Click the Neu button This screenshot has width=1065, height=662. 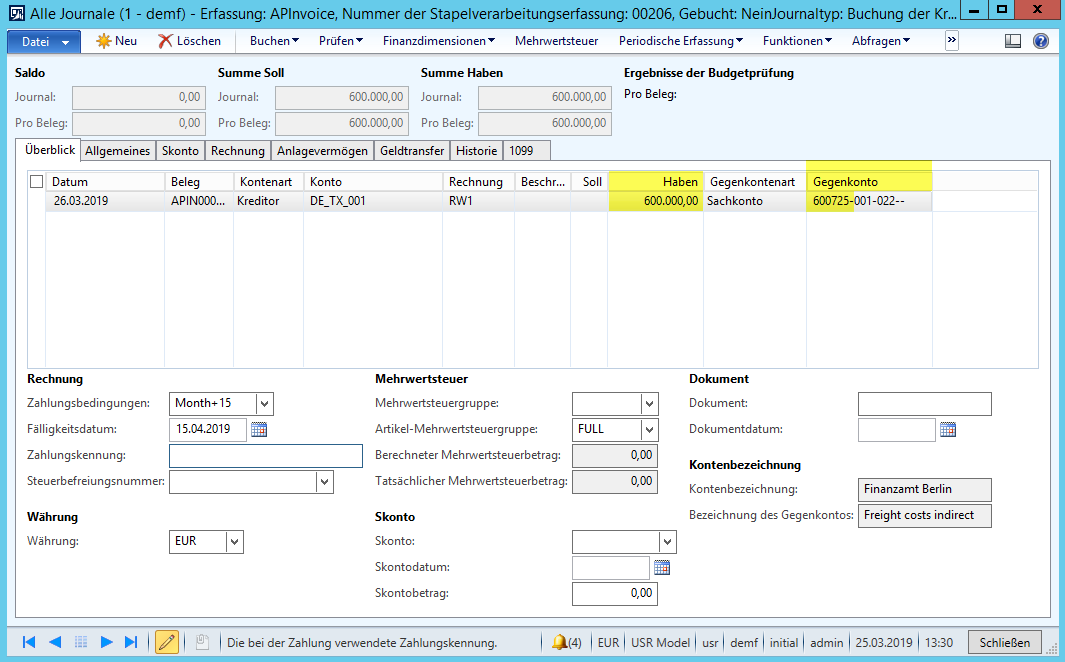click(x=116, y=41)
